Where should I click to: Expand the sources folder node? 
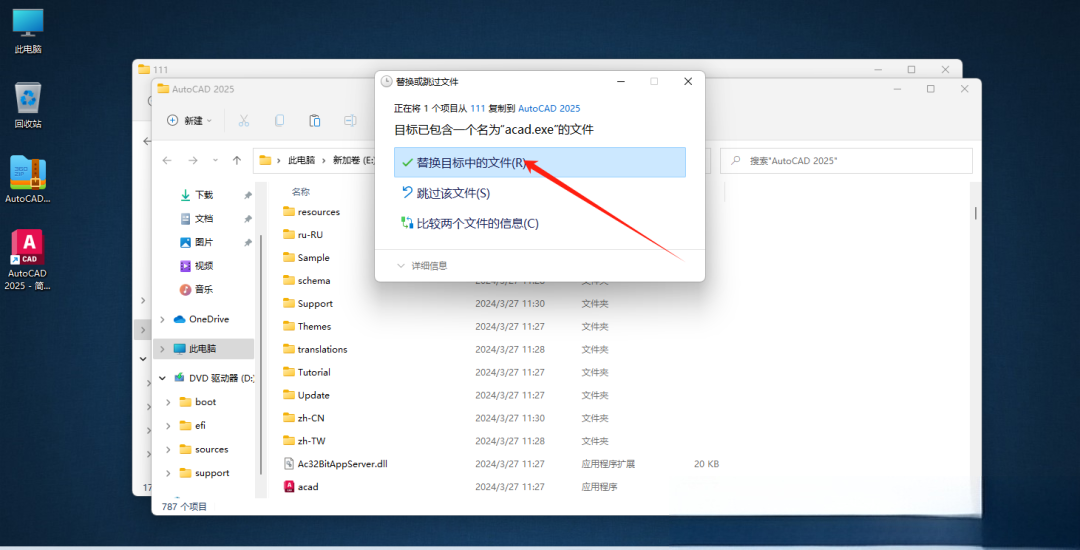(x=168, y=449)
